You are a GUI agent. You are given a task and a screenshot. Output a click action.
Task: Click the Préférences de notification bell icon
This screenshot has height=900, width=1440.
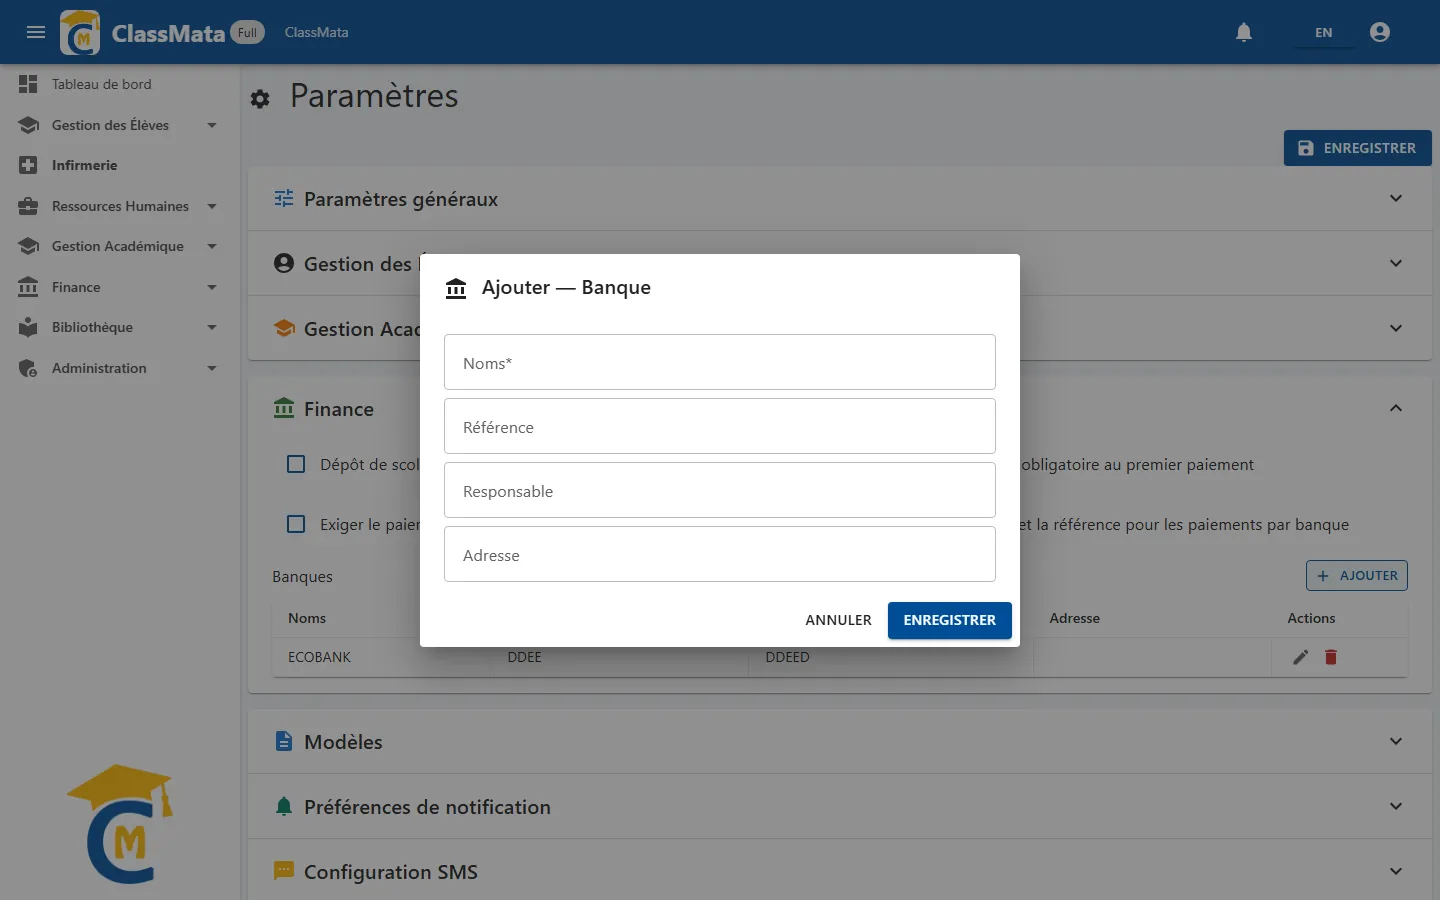click(284, 806)
